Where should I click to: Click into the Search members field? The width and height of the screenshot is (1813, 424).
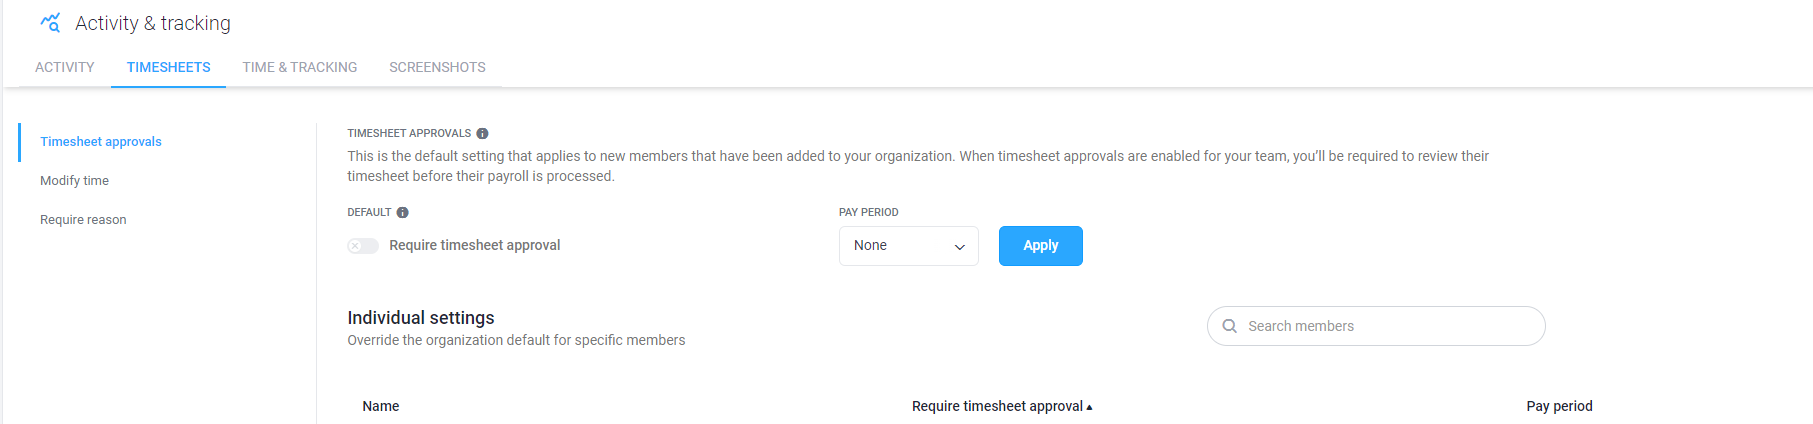pos(1376,326)
